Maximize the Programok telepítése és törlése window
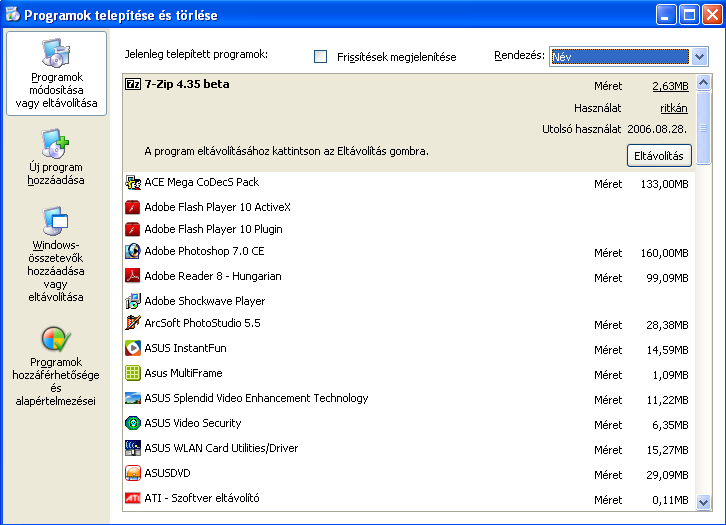The height and width of the screenshot is (525, 726). pos(689,14)
